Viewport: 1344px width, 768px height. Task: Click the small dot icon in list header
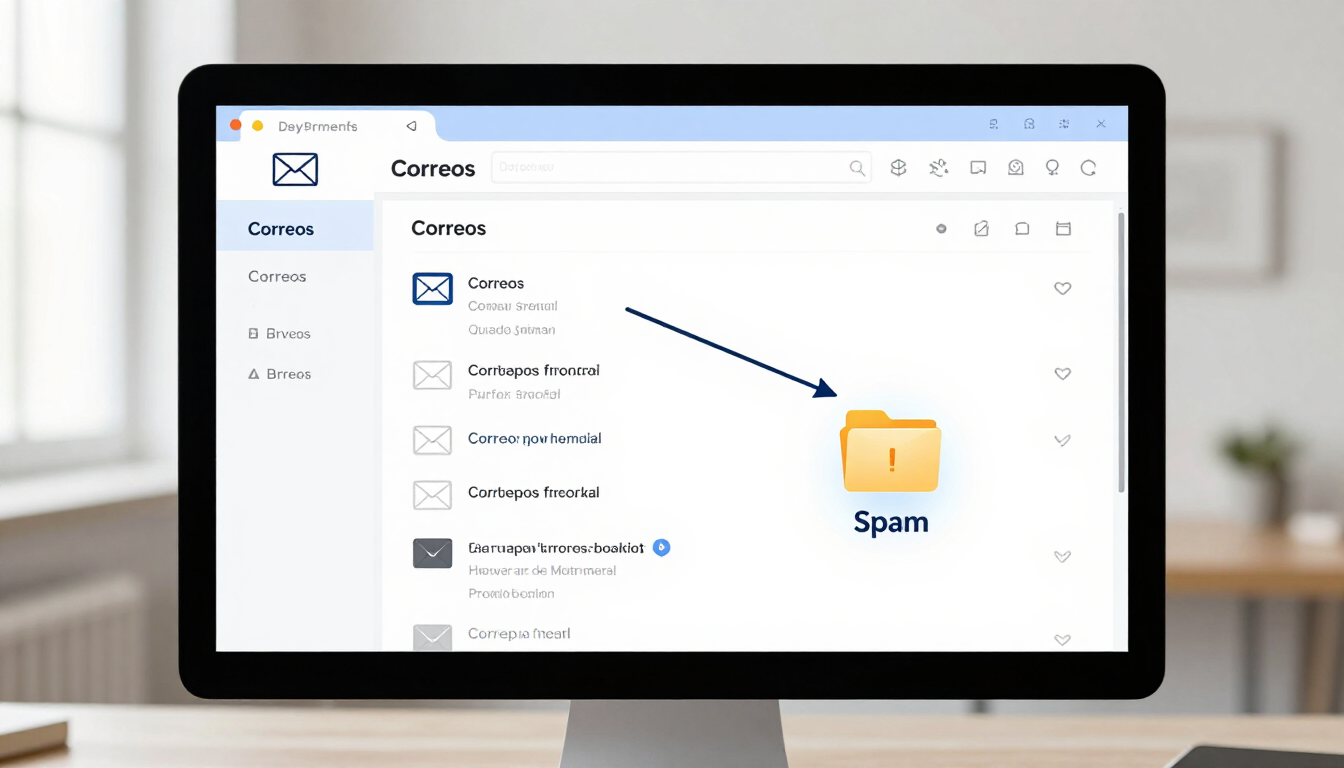tap(941, 229)
